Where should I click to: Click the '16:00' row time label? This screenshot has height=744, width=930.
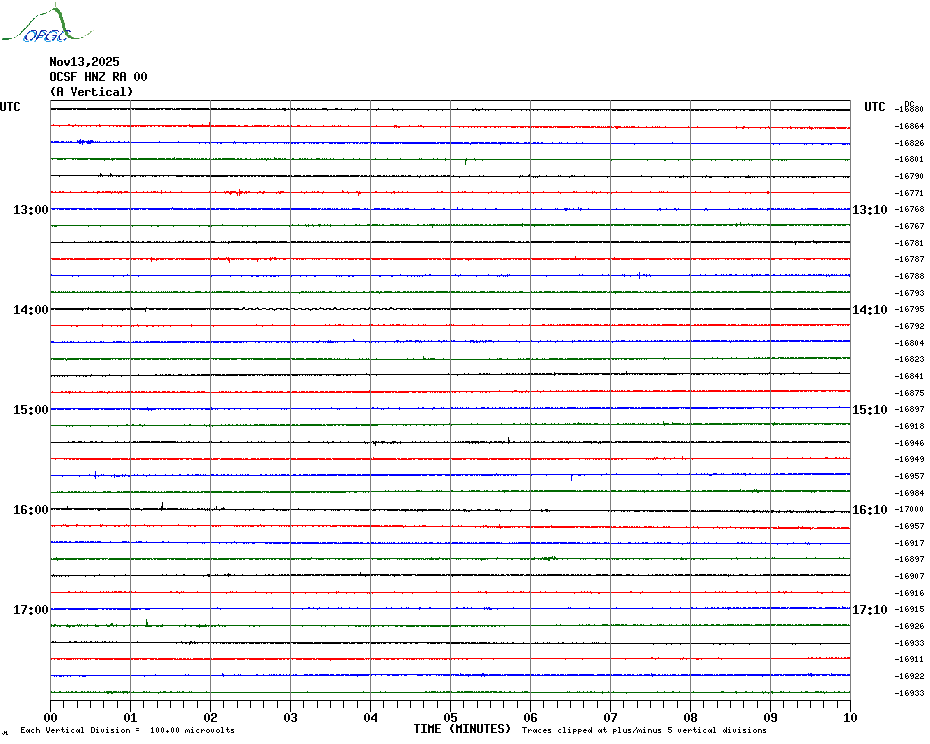point(31,510)
